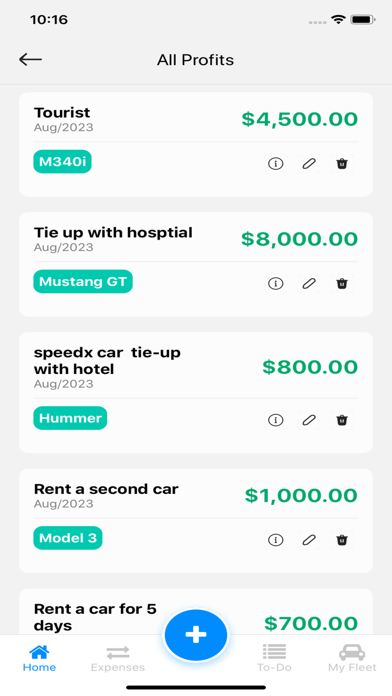This screenshot has width=392, height=696.
Task: Switch to the Expenses tab
Action: click(118, 659)
